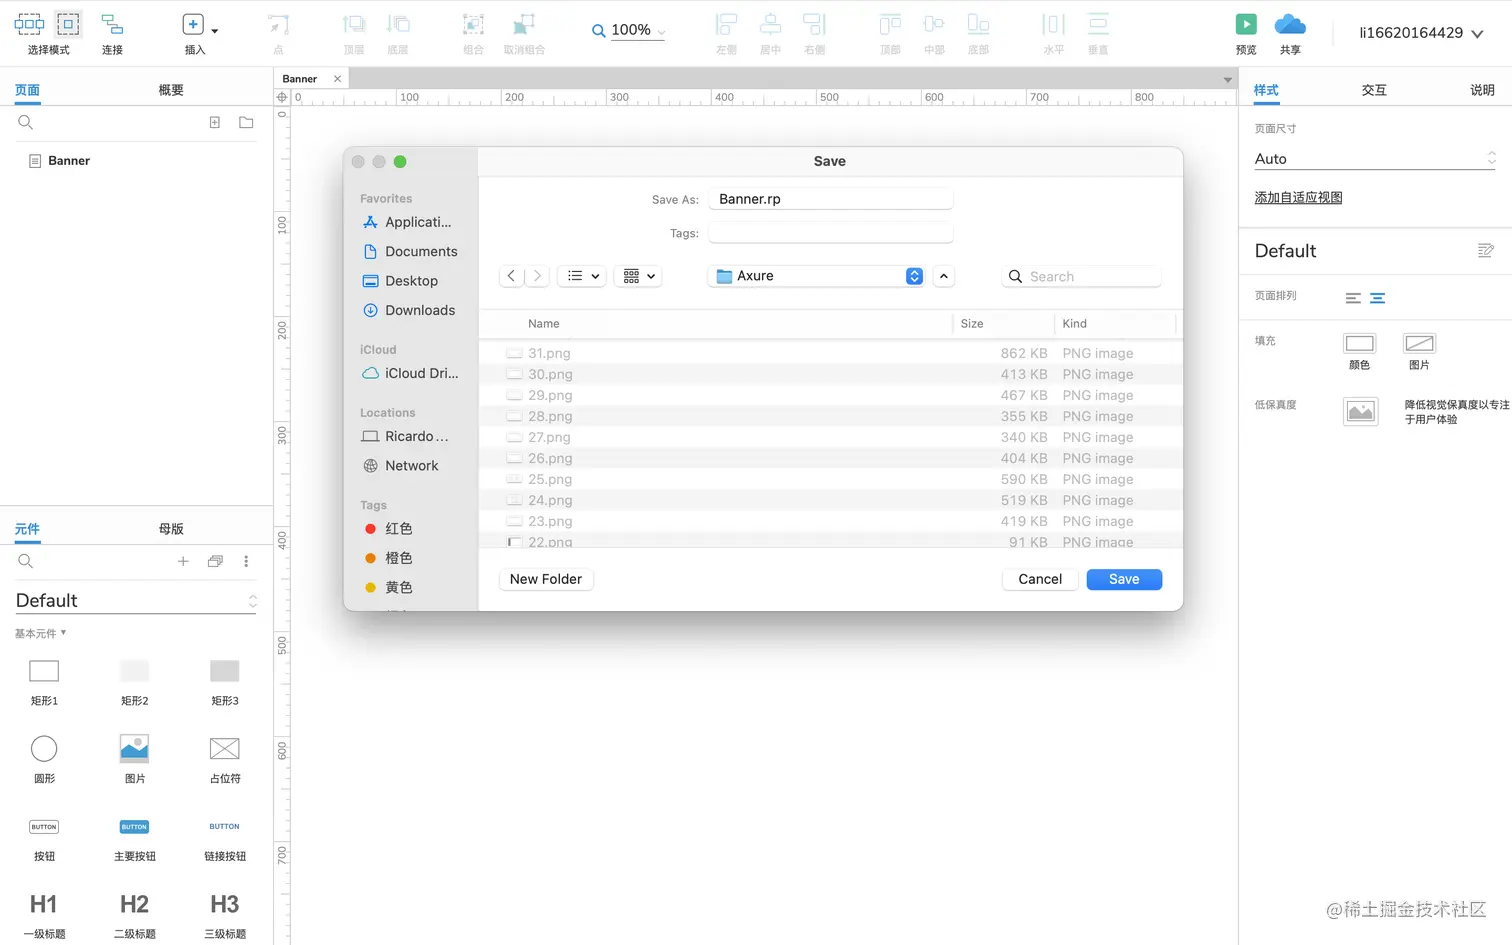Open the 图片 fill image picker

[1419, 343]
